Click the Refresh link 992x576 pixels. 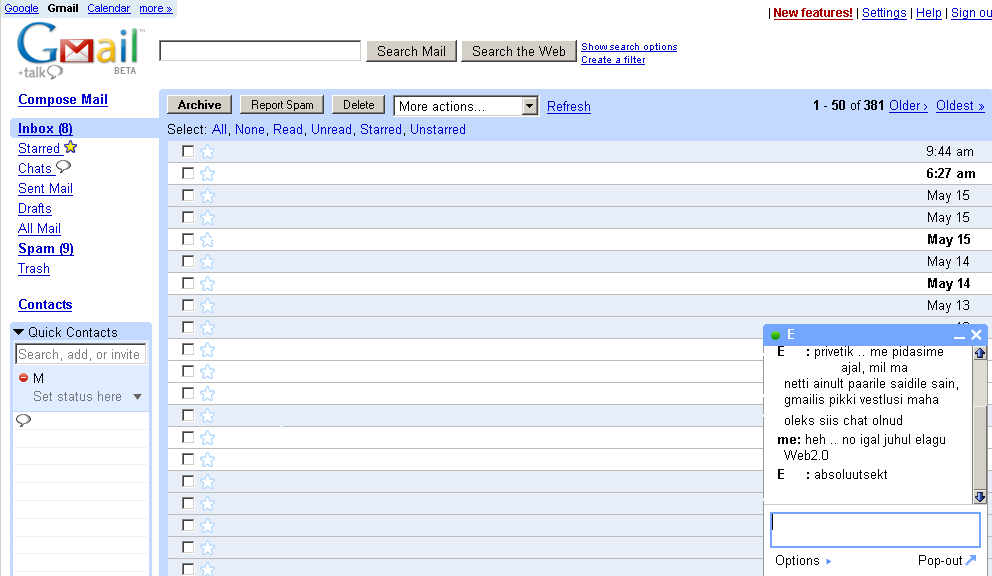click(568, 107)
